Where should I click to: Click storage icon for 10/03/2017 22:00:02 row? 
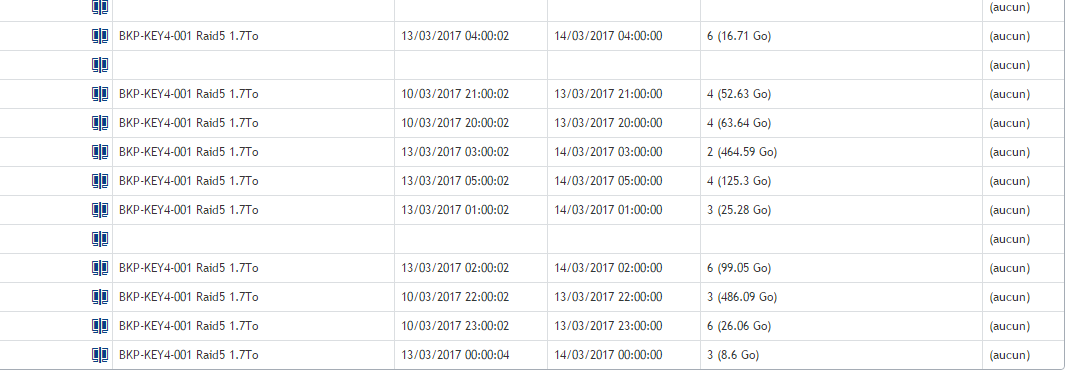tap(99, 297)
